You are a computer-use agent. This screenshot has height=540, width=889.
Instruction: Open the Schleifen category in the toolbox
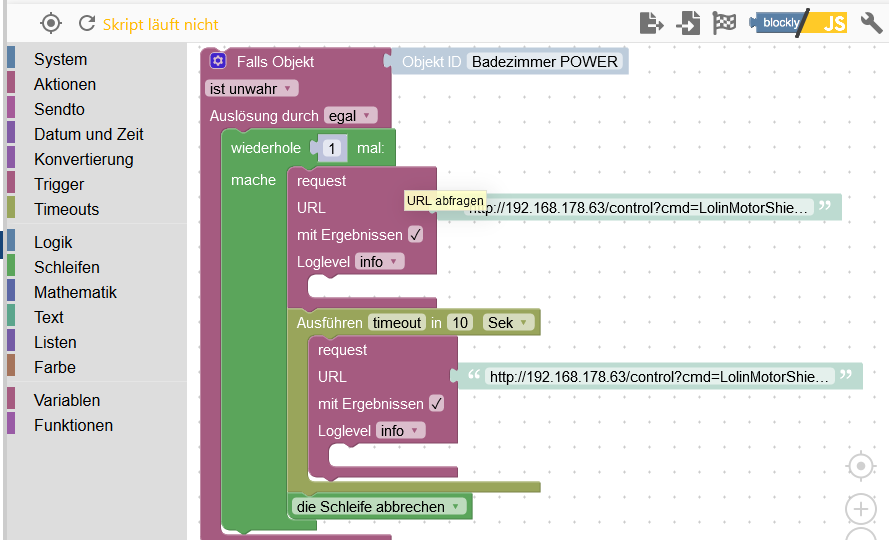pos(66,267)
